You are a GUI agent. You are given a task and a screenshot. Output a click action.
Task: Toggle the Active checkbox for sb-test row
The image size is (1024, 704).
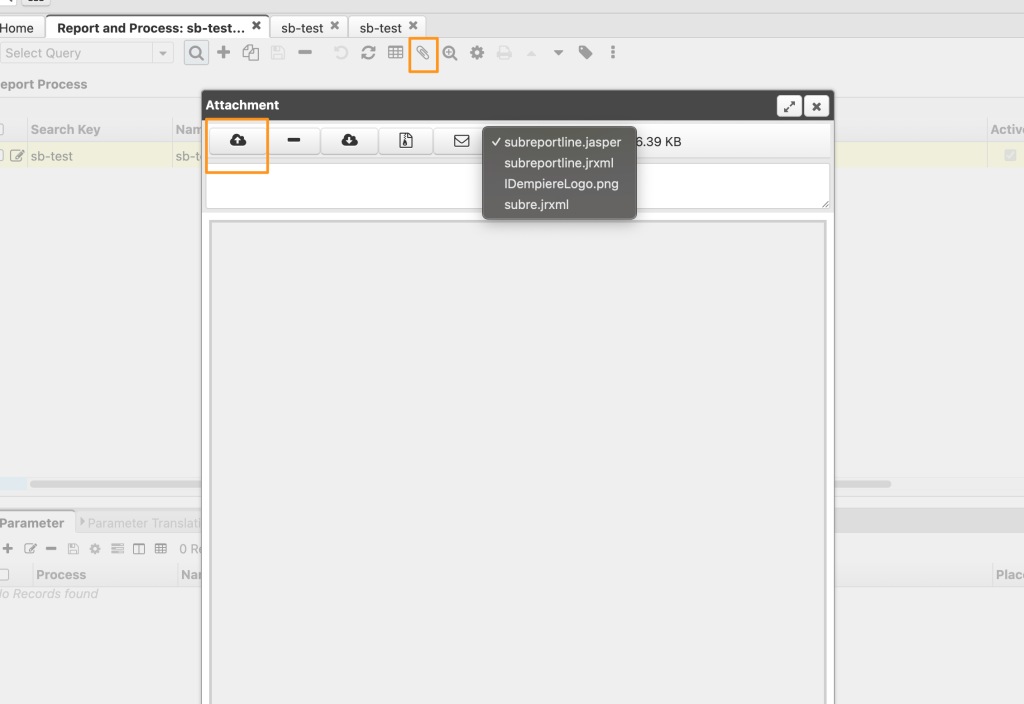pos(1010,155)
